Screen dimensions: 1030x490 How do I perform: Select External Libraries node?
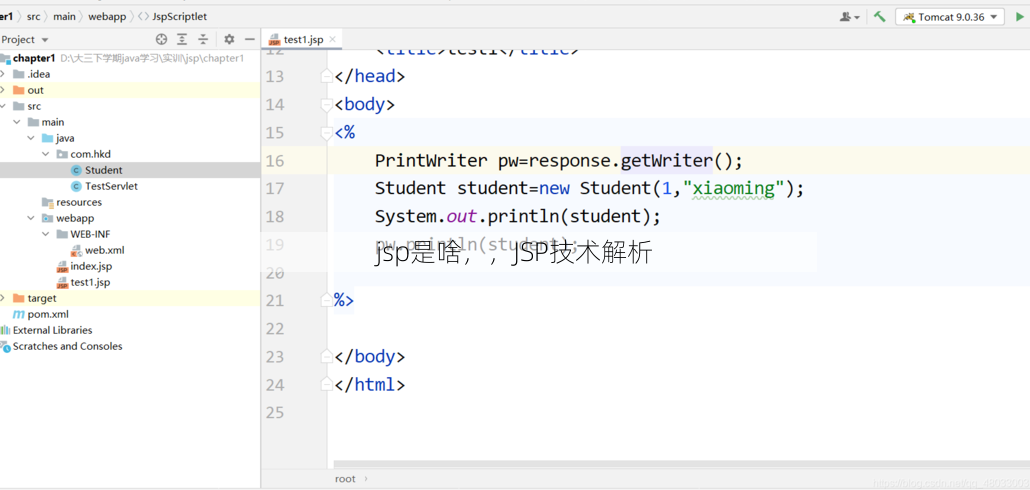coord(53,330)
